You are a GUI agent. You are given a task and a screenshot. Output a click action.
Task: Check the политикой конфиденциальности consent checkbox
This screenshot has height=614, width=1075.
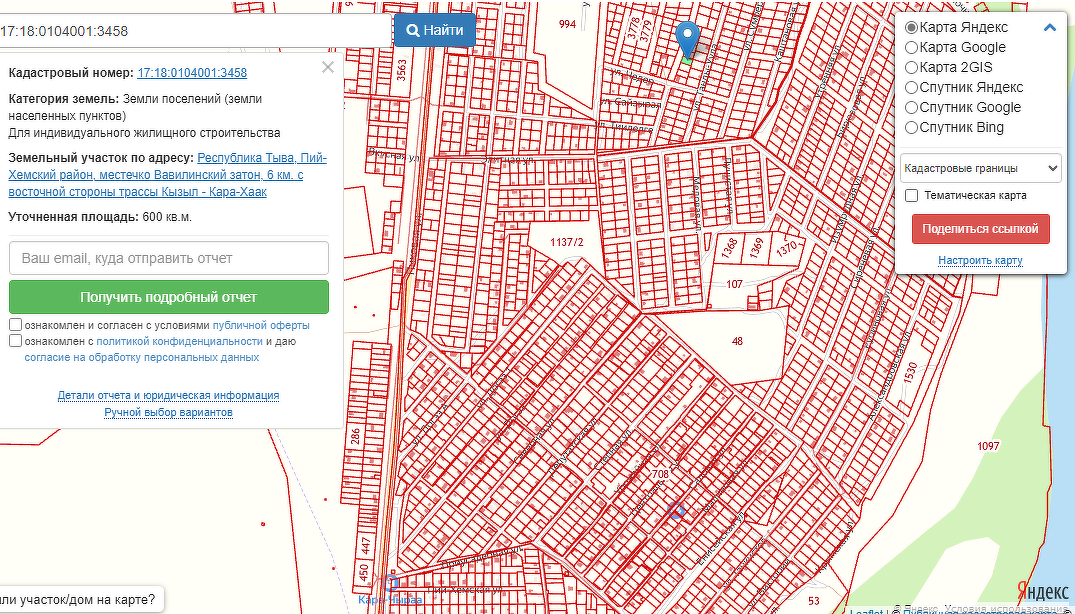pyautogui.click(x=16, y=341)
